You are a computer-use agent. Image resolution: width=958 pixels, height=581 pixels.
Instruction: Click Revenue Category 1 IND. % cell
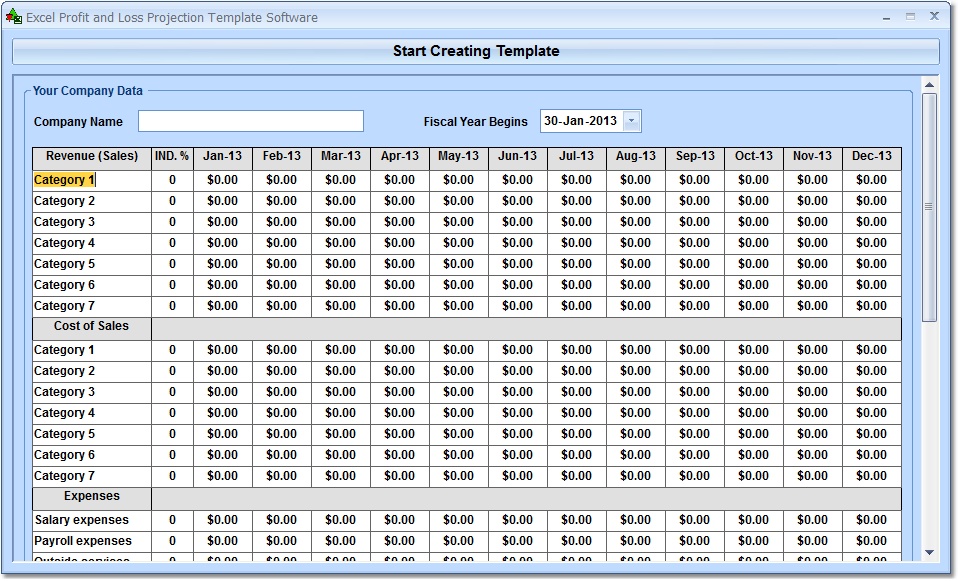point(172,180)
